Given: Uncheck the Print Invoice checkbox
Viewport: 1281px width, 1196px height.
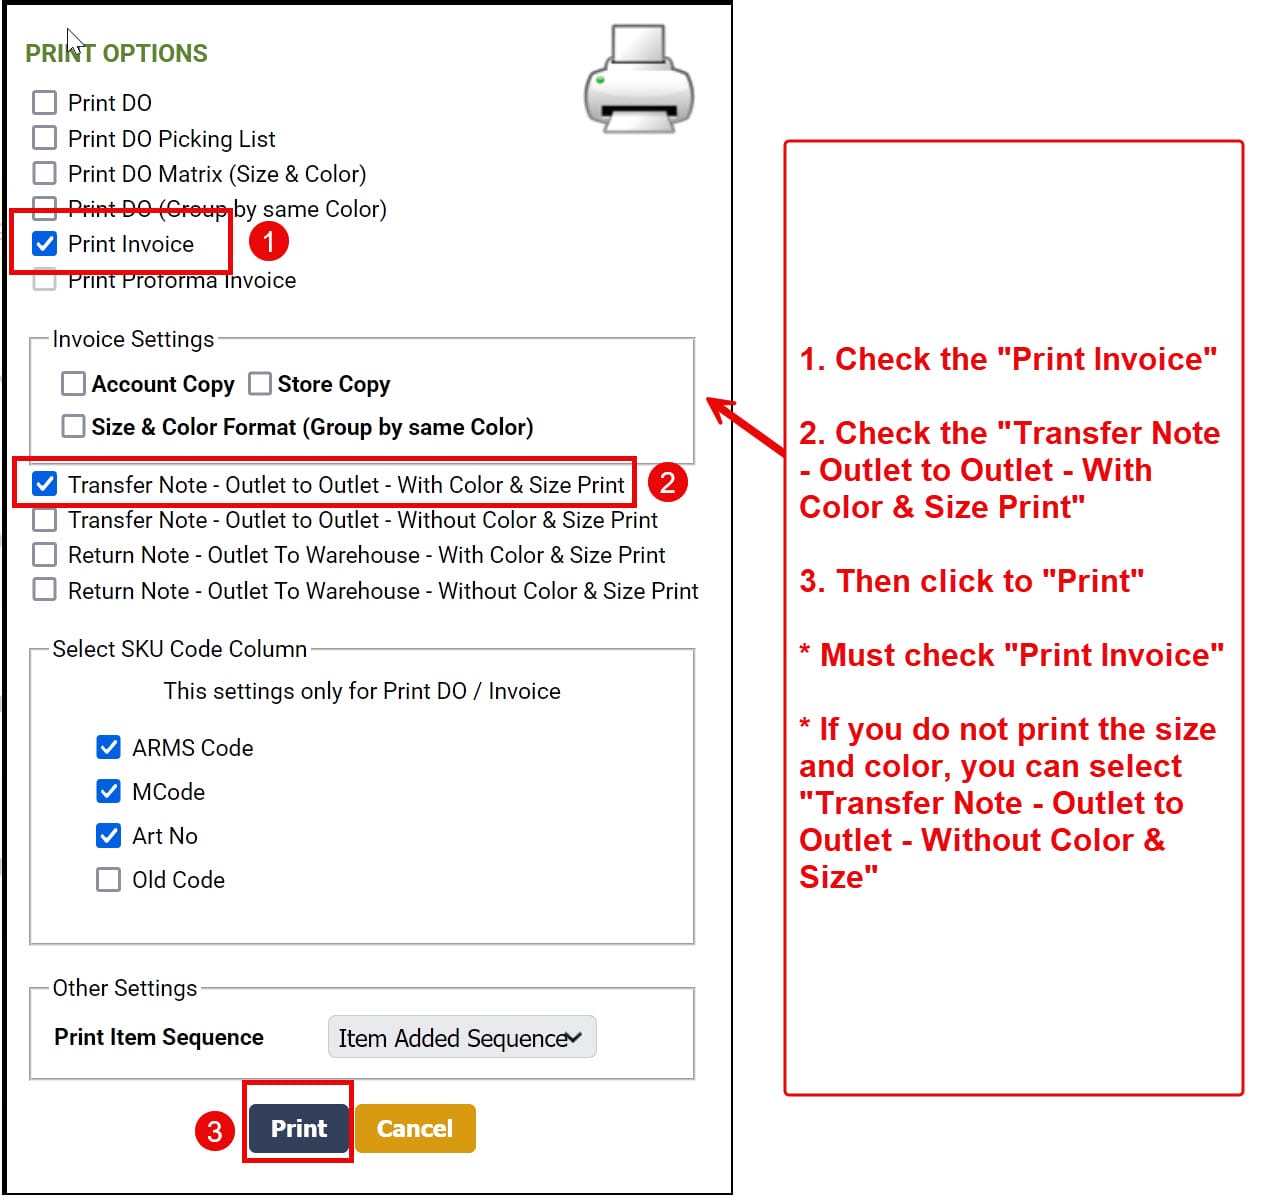Looking at the screenshot, I should (x=45, y=243).
